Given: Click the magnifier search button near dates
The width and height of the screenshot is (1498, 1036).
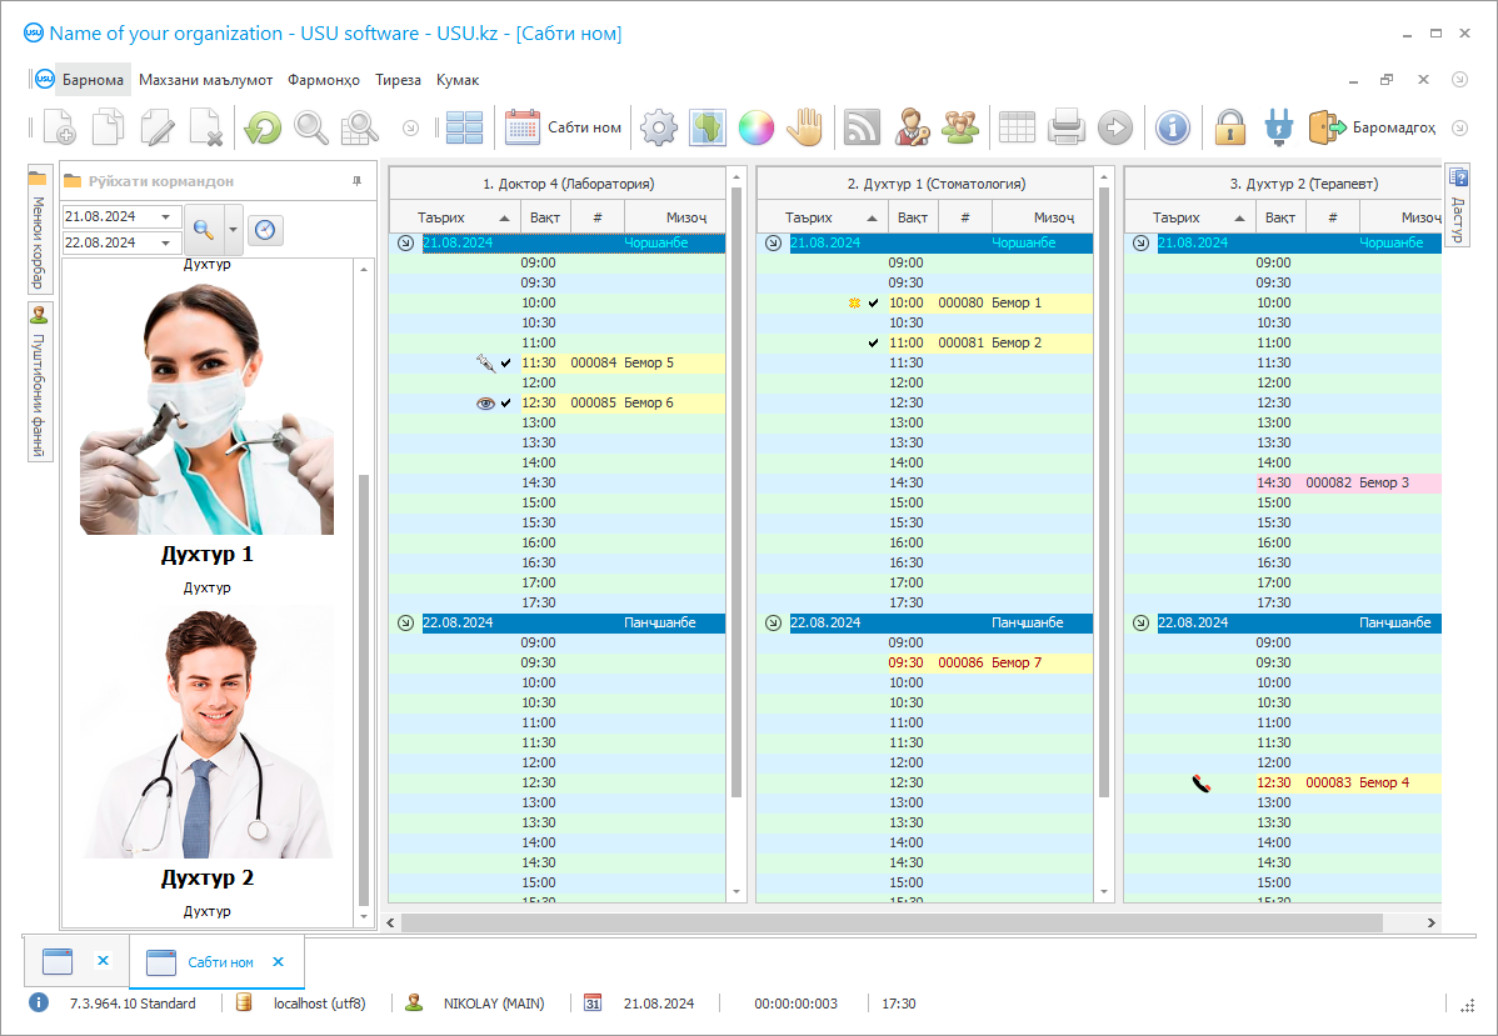Looking at the screenshot, I should (204, 229).
